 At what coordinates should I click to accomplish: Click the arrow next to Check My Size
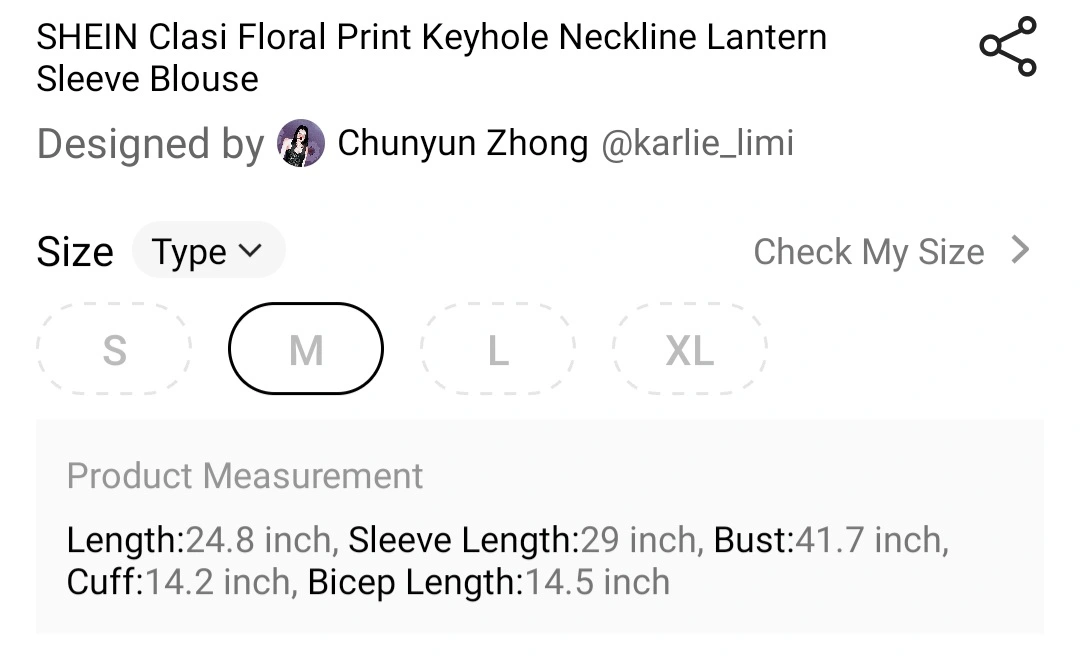1020,249
